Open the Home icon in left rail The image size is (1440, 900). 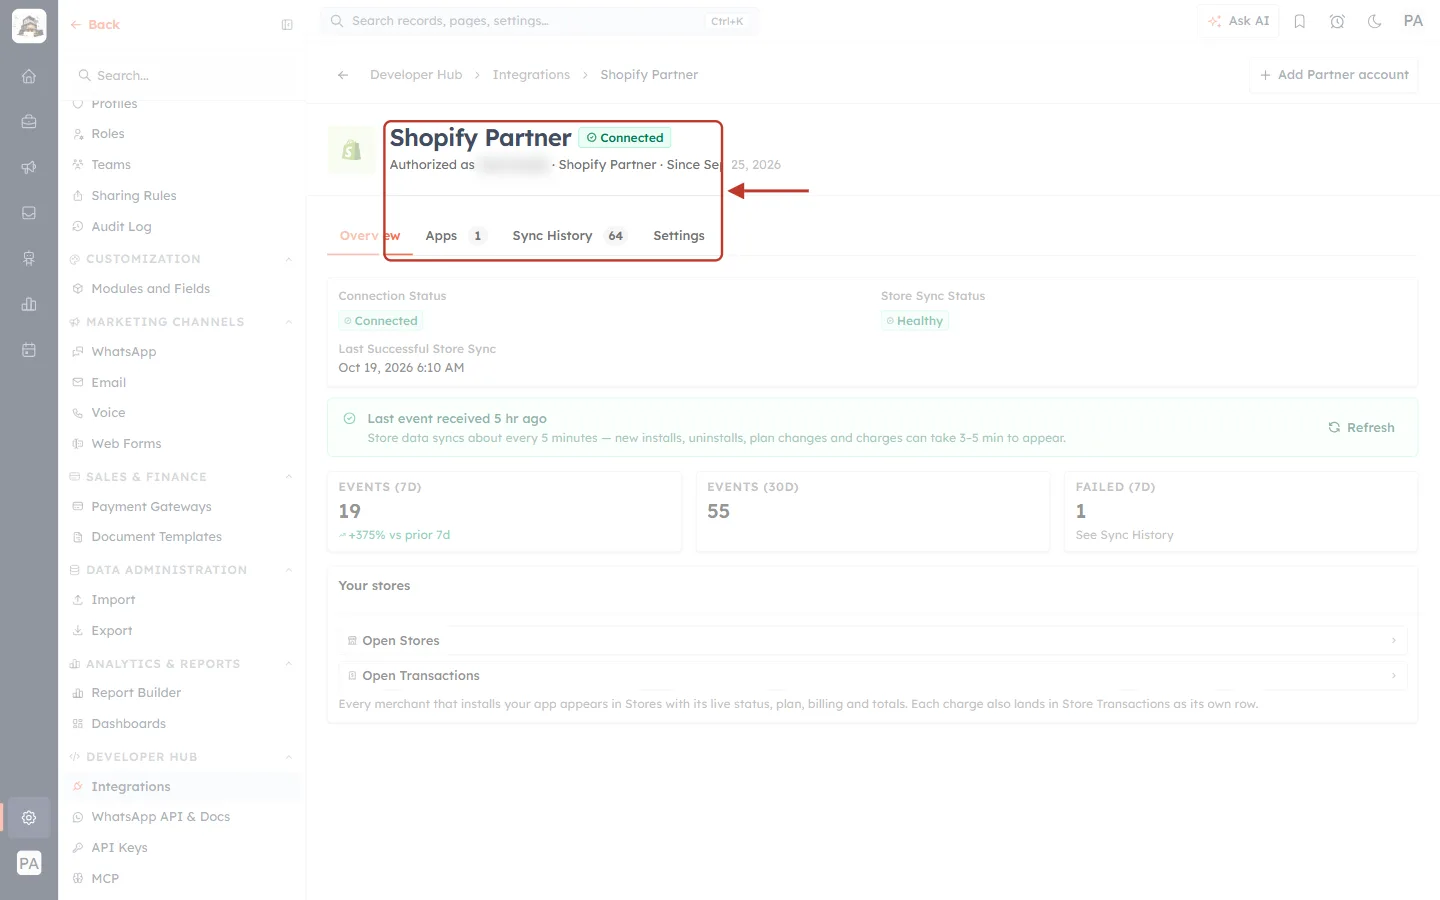point(29,76)
